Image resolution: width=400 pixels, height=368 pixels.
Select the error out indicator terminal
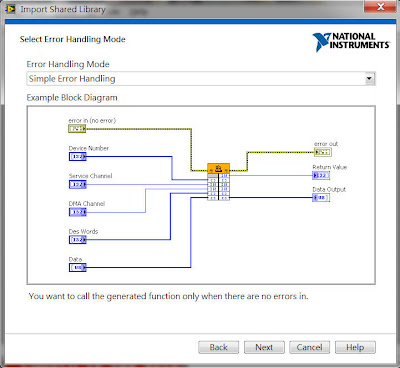click(323, 152)
